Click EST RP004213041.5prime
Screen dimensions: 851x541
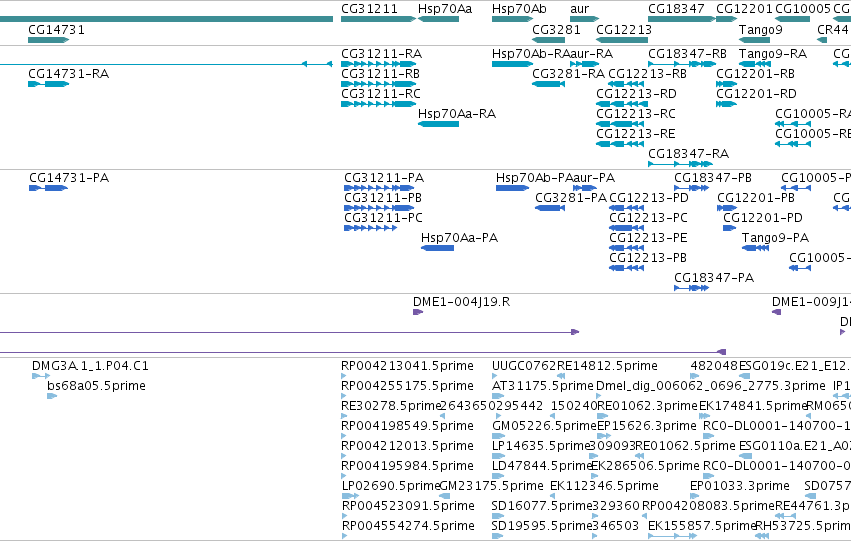(x=344, y=376)
